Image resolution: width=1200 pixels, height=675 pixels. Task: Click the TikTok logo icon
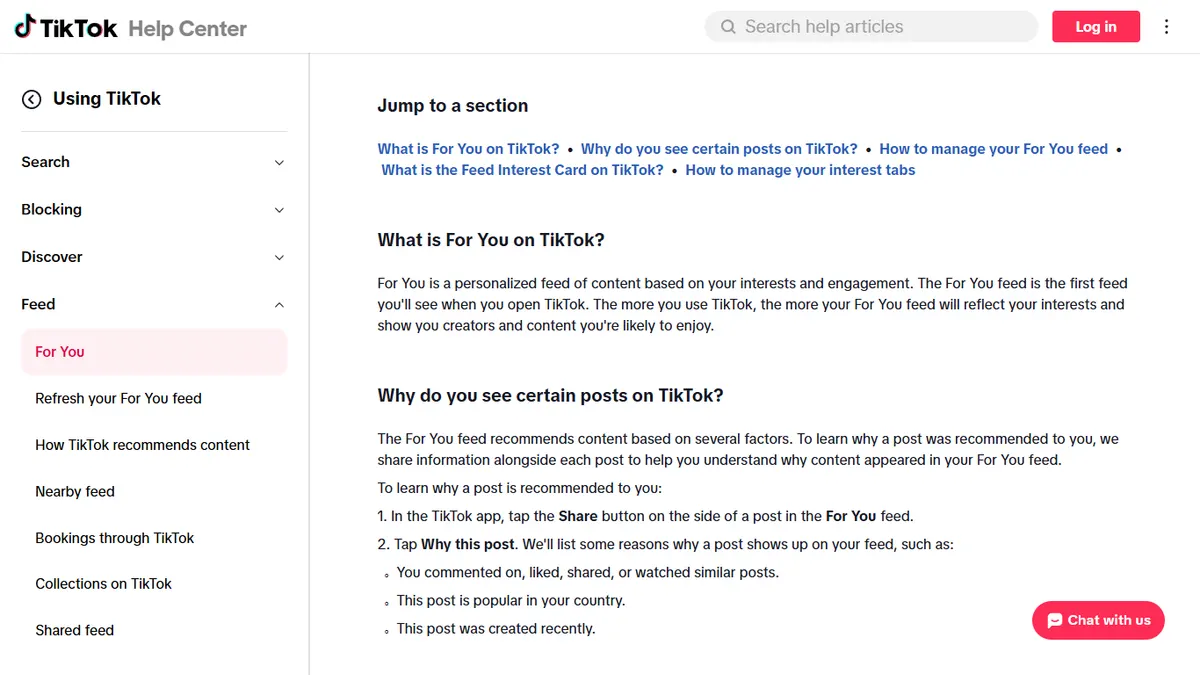pos(25,27)
